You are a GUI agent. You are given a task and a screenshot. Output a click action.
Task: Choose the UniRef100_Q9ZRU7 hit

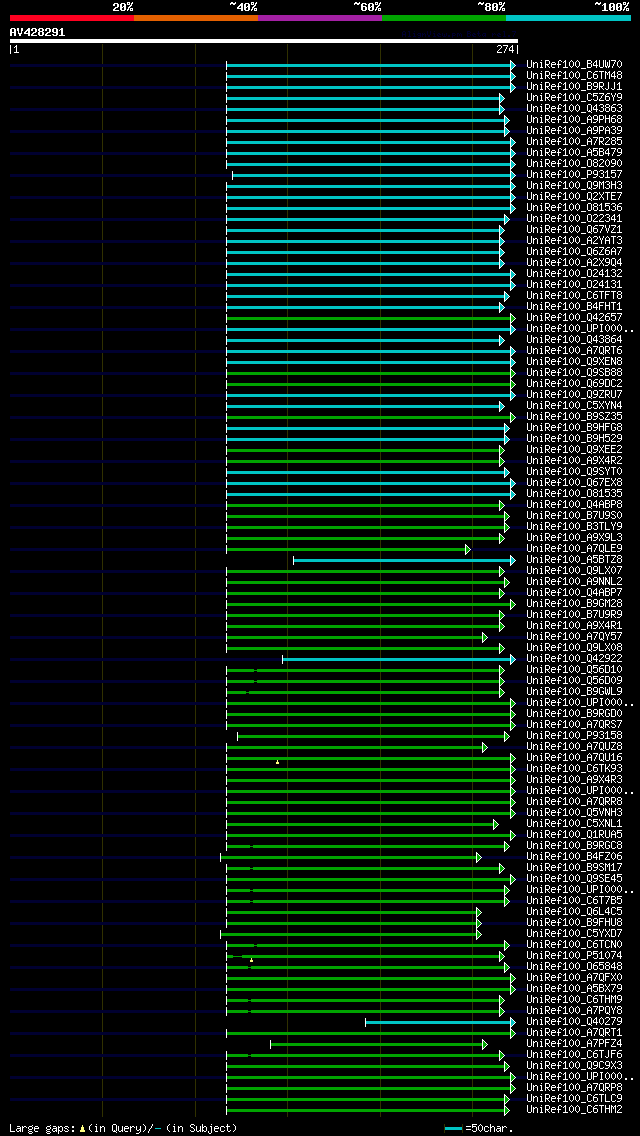(574, 395)
